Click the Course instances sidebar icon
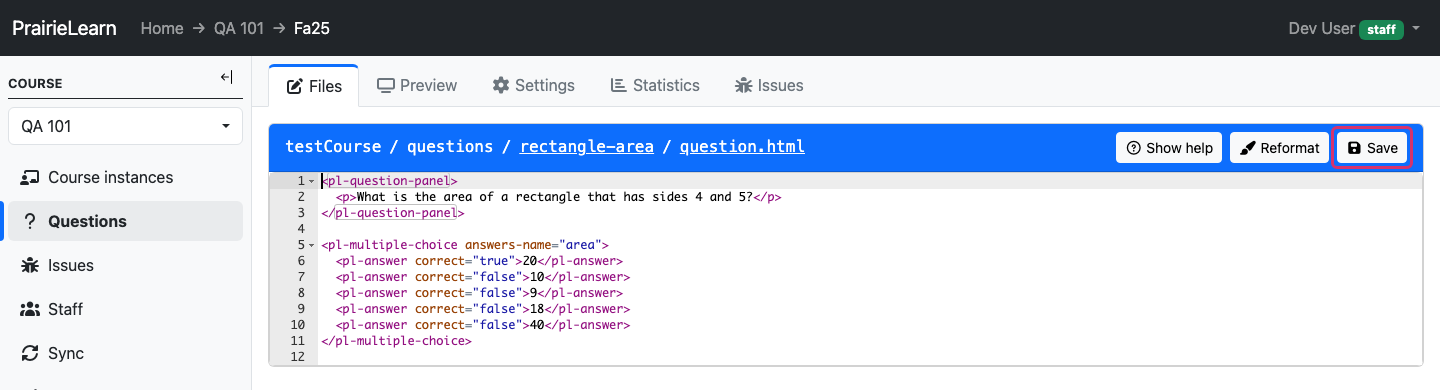Image resolution: width=1440 pixels, height=390 pixels. coord(30,177)
